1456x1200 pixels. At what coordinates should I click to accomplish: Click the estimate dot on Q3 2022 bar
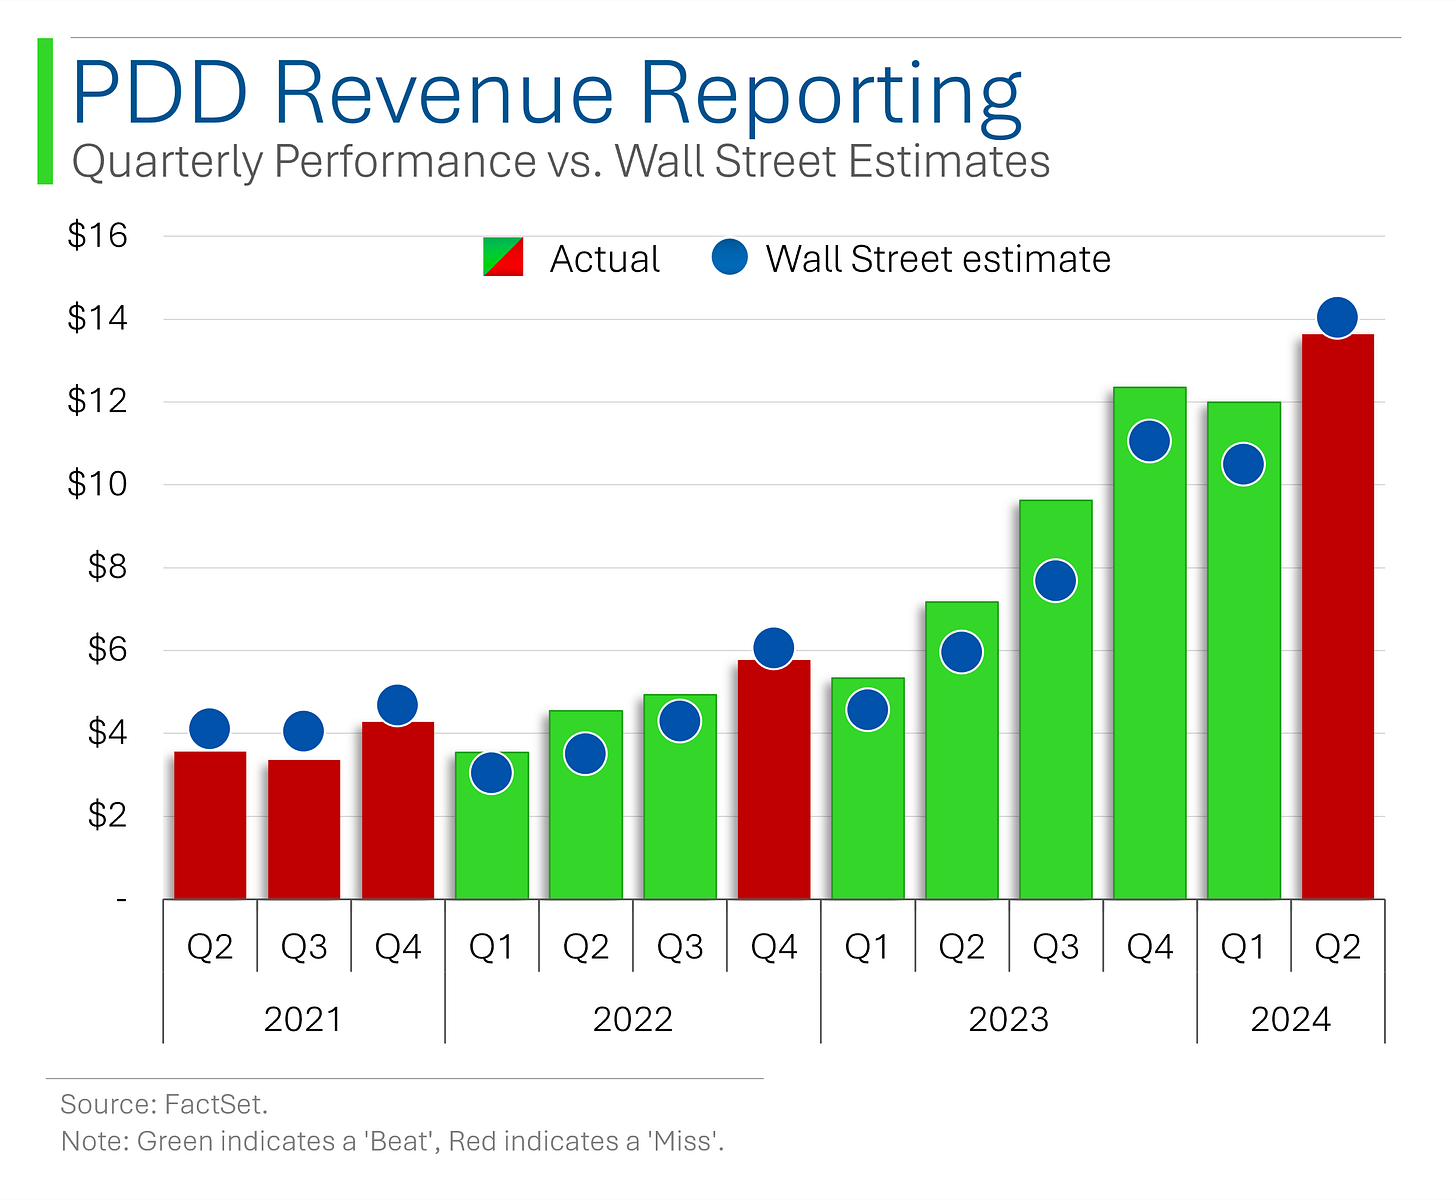point(680,721)
